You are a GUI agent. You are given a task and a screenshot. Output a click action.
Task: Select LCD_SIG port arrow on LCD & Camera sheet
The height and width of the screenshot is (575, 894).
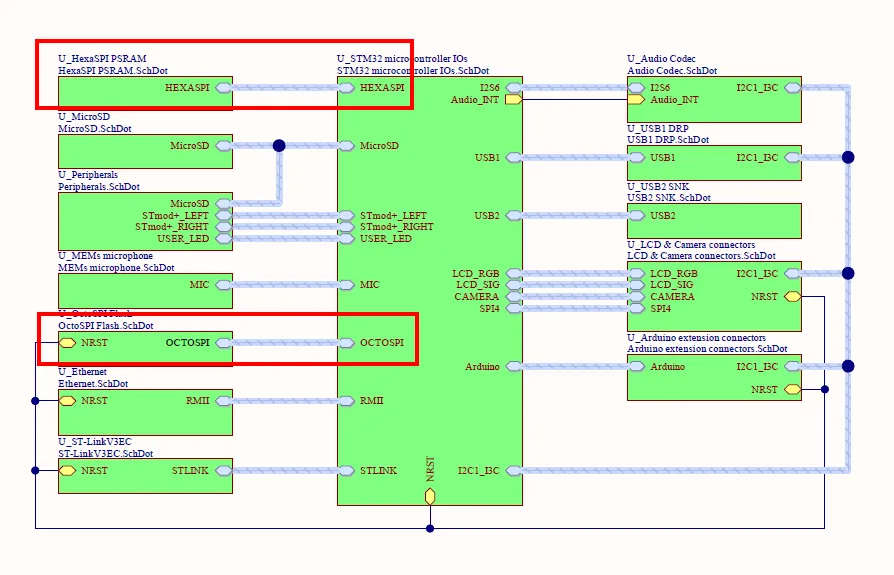(636, 285)
